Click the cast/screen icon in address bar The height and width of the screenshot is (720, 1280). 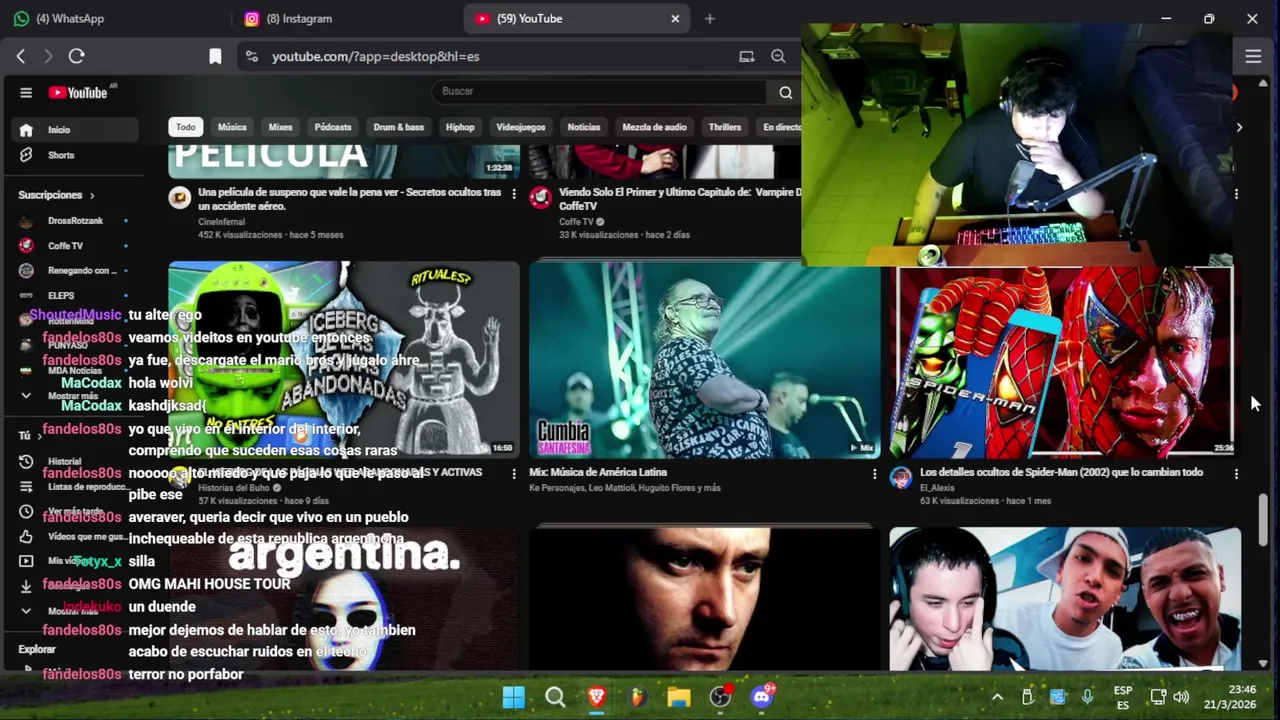pyautogui.click(x=747, y=57)
